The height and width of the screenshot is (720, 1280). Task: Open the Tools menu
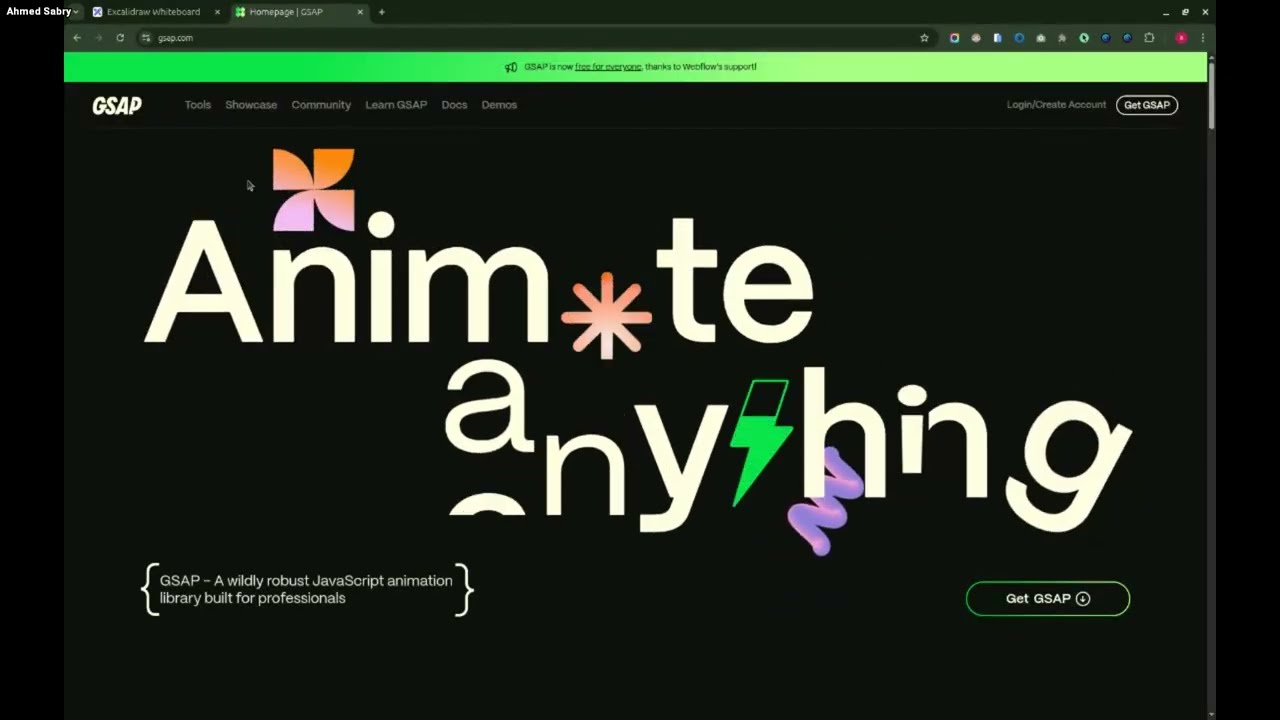(198, 105)
